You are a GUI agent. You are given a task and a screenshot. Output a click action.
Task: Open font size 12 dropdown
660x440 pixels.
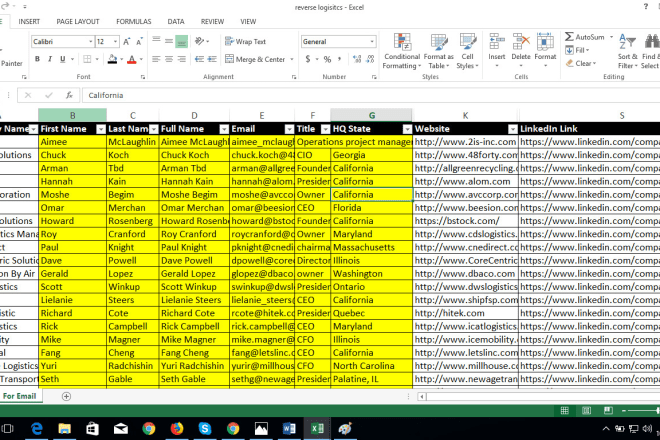coord(115,41)
